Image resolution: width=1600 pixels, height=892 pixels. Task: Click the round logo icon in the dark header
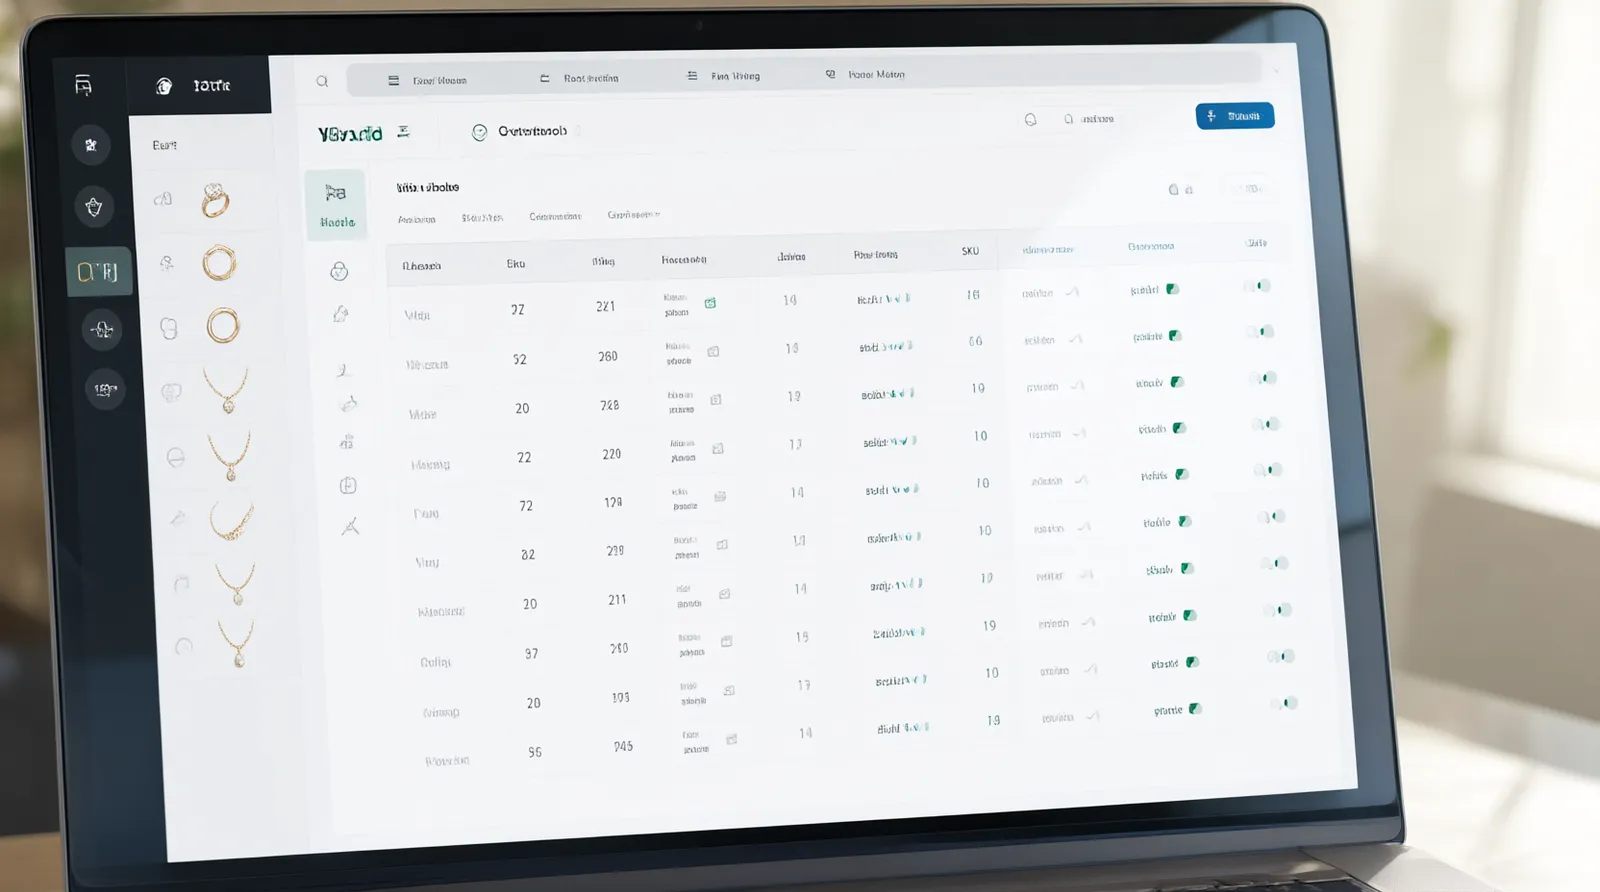[x=164, y=86]
